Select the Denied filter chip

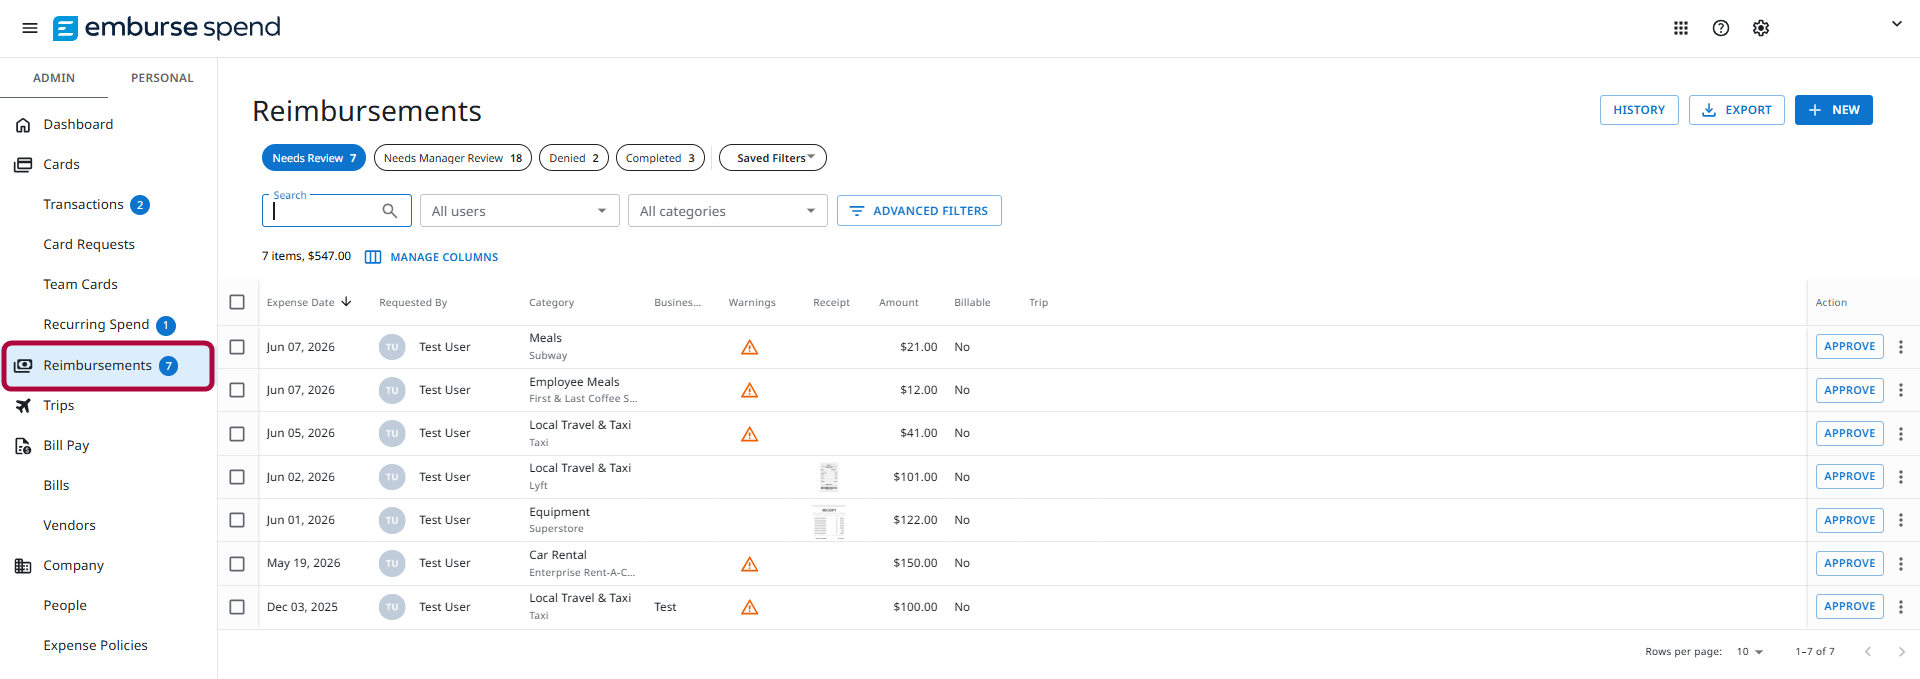click(x=574, y=158)
